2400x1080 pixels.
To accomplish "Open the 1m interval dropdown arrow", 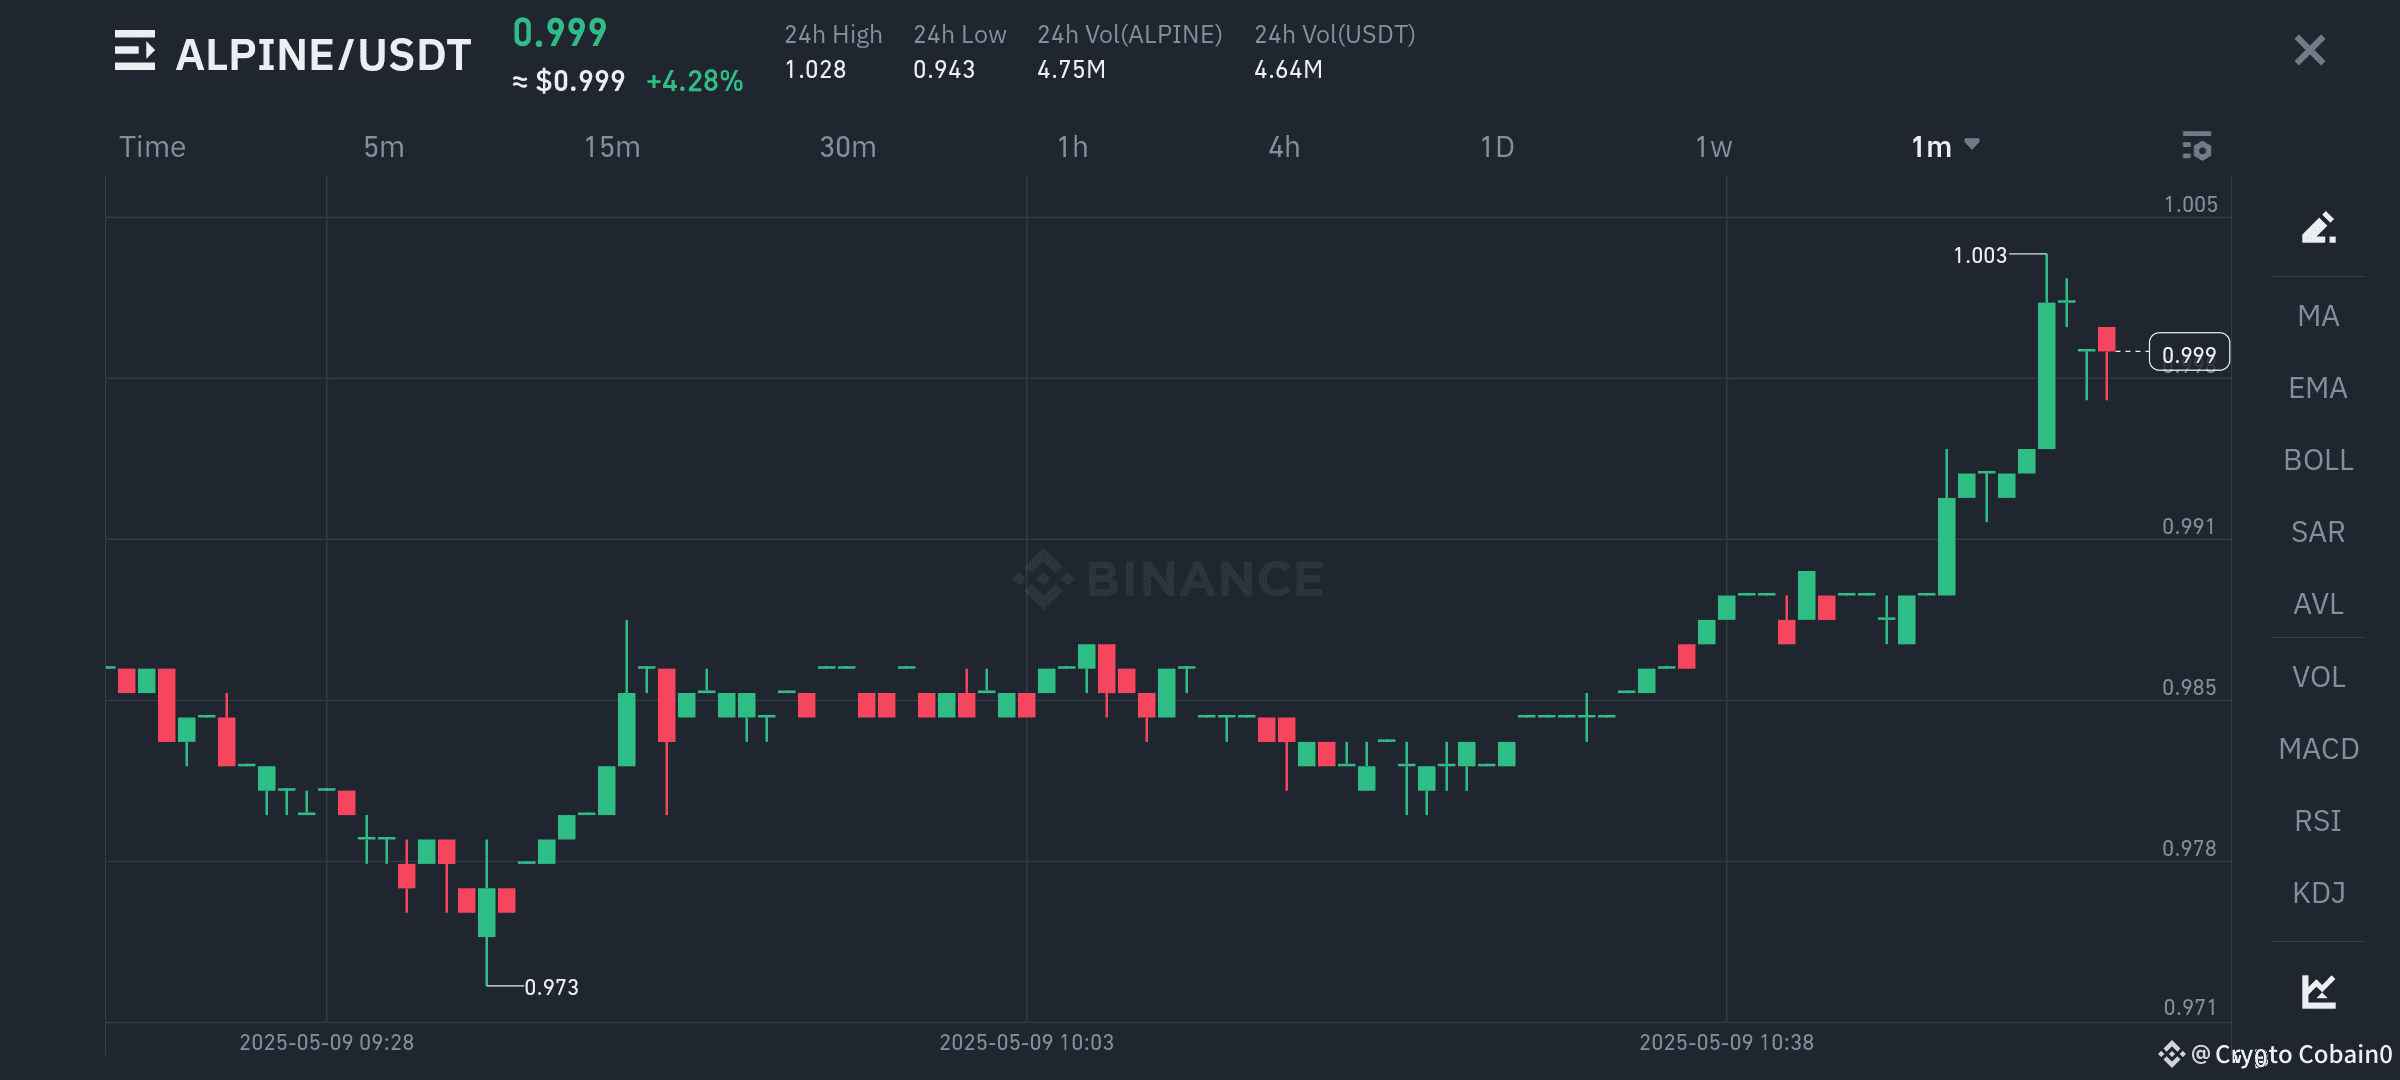I will tap(1974, 145).
